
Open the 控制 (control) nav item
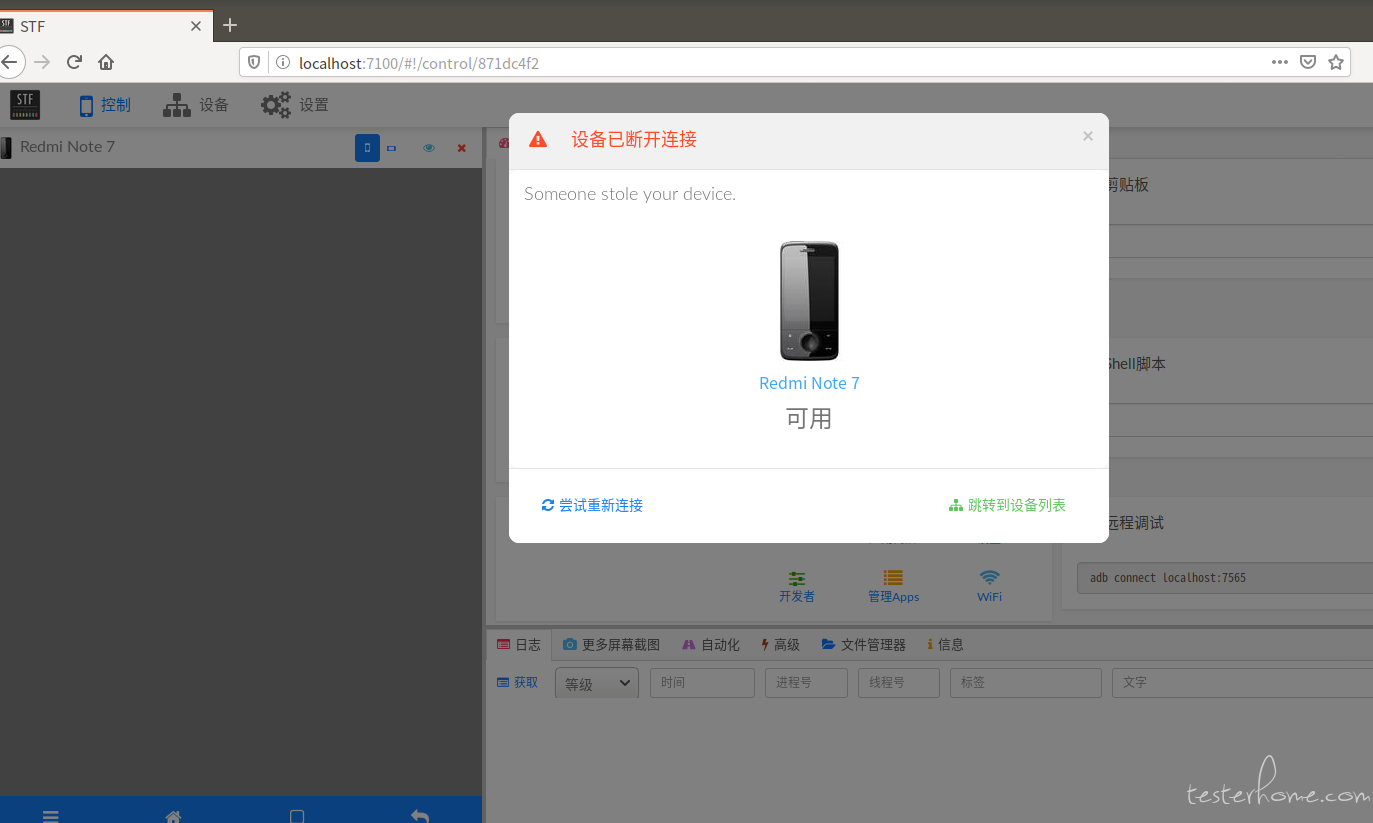pyautogui.click(x=104, y=105)
